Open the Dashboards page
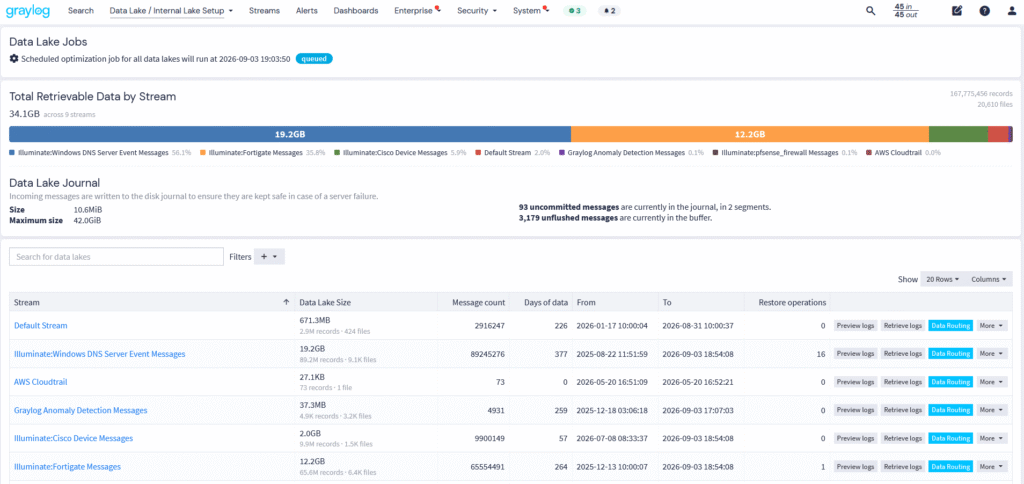The height and width of the screenshot is (484, 1024). (x=356, y=10)
